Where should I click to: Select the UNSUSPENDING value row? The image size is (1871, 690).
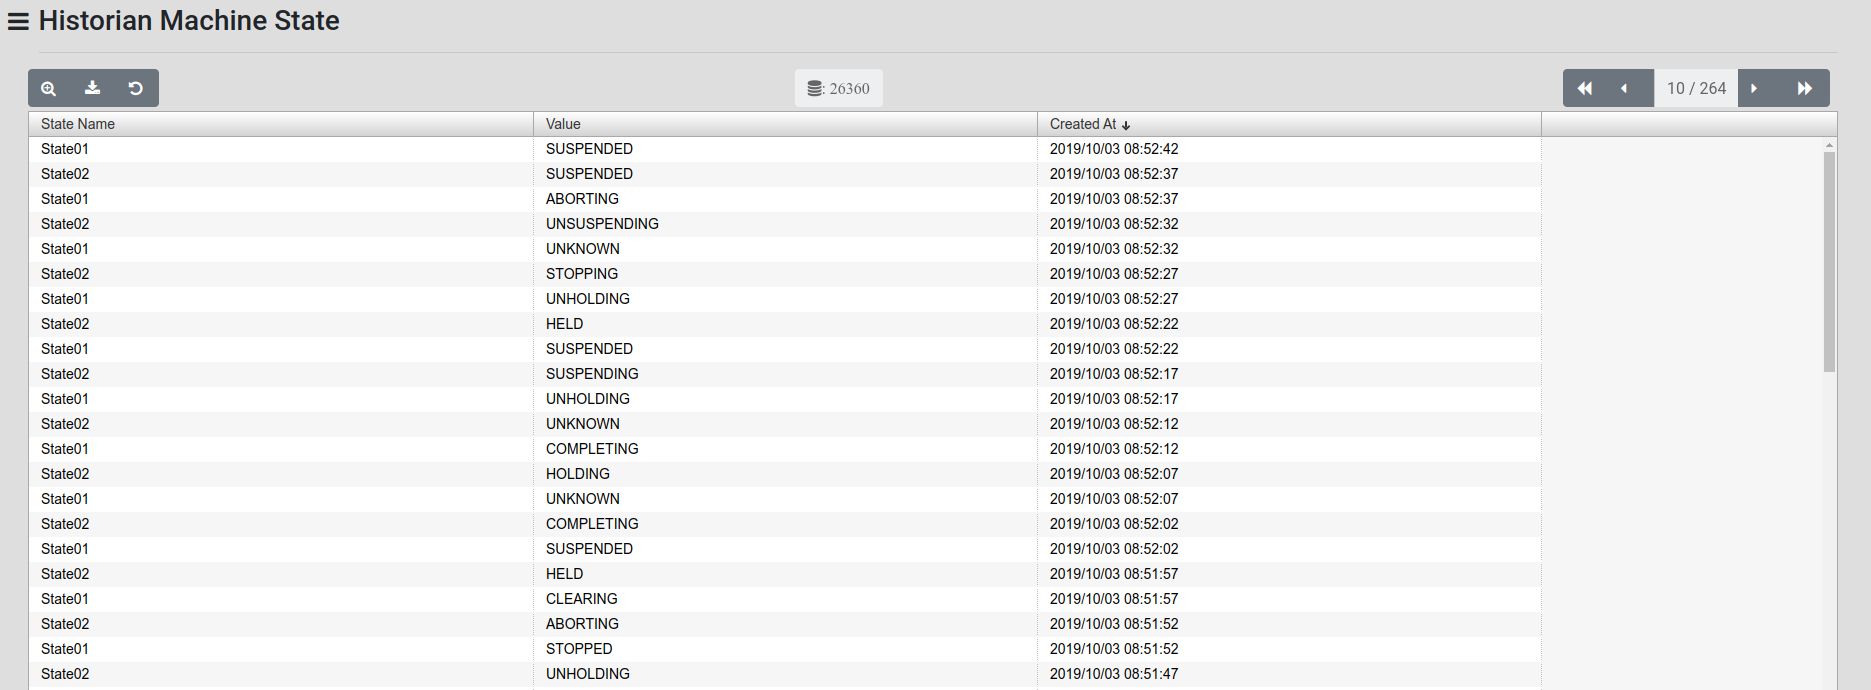point(602,224)
